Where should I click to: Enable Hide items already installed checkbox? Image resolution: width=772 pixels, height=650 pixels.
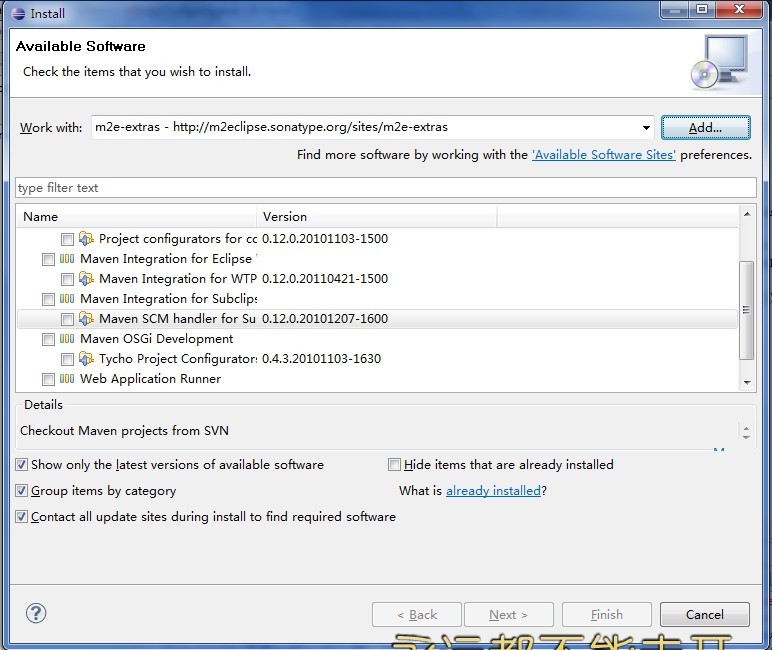pyautogui.click(x=394, y=464)
